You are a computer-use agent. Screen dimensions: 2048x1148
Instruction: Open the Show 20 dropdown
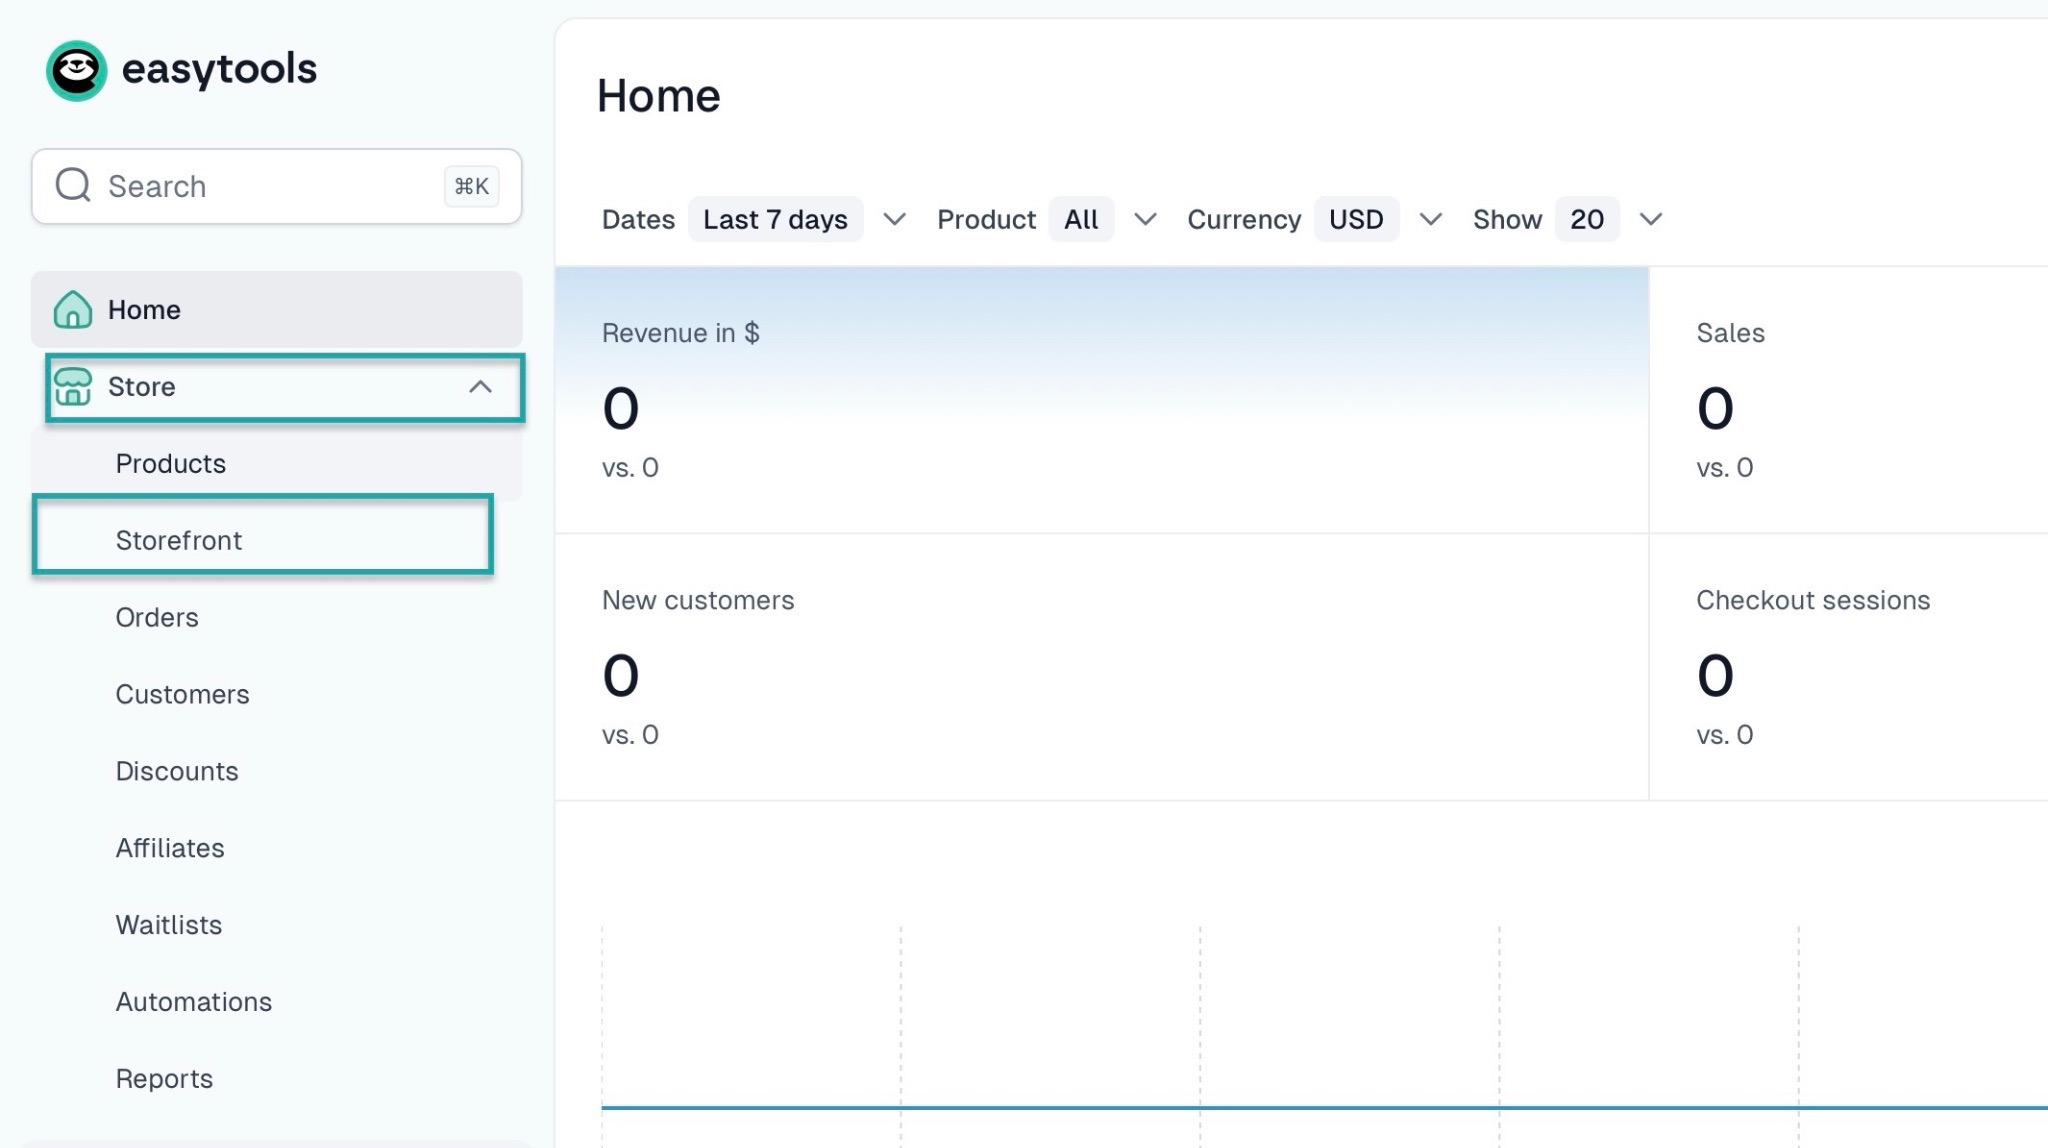(1587, 219)
